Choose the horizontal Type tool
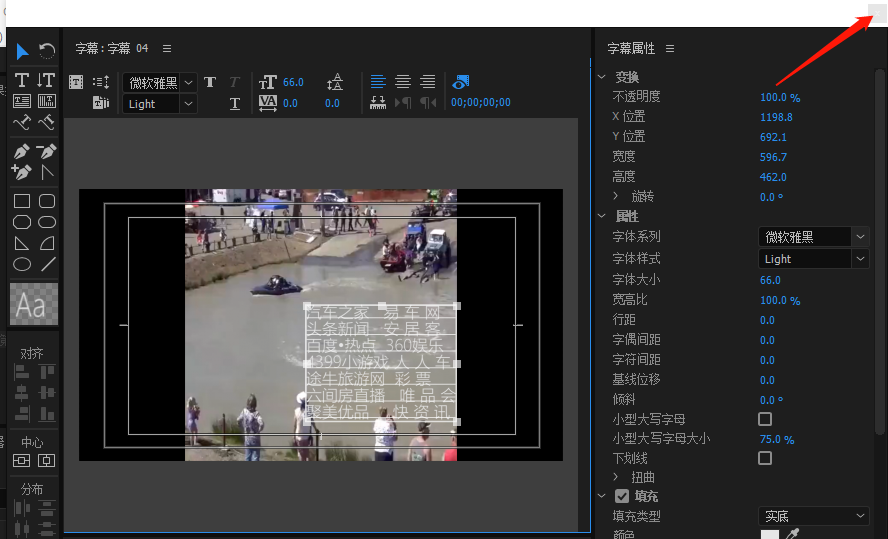The image size is (888, 539). click(x=22, y=80)
